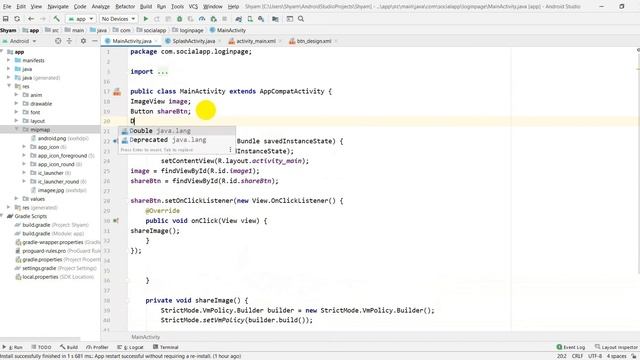Screen dimensions: 640x360
Task: Select Double java.lang completion suggestion
Action: click(x=177, y=131)
